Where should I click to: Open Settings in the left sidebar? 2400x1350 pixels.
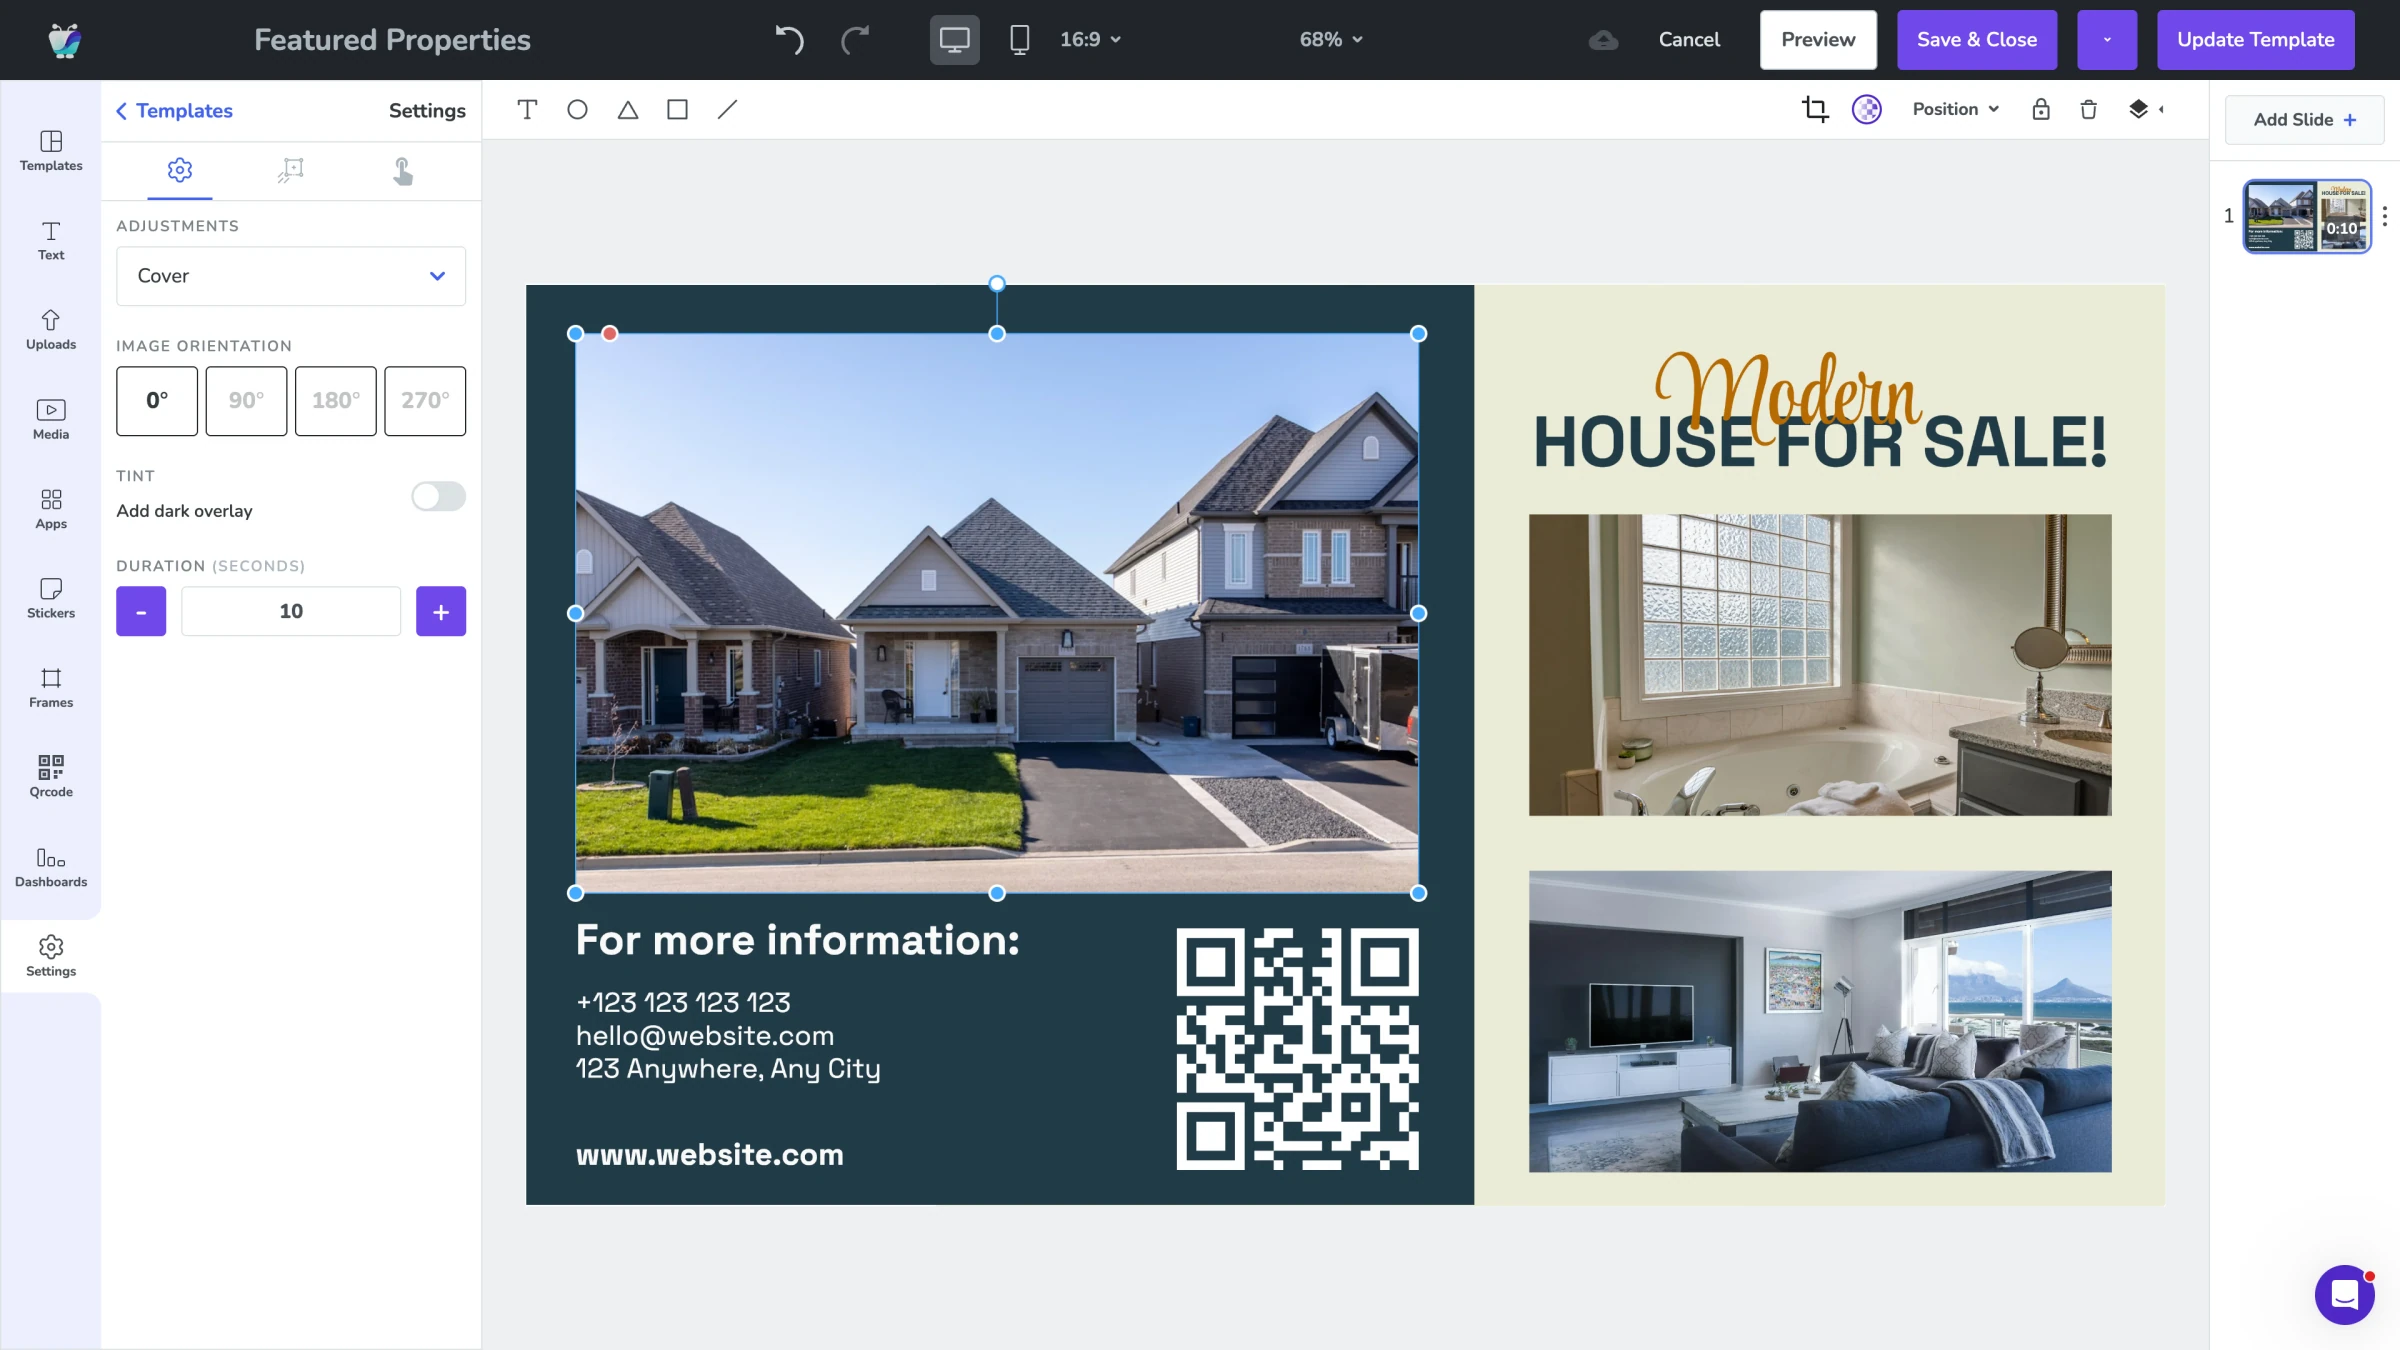[51, 957]
